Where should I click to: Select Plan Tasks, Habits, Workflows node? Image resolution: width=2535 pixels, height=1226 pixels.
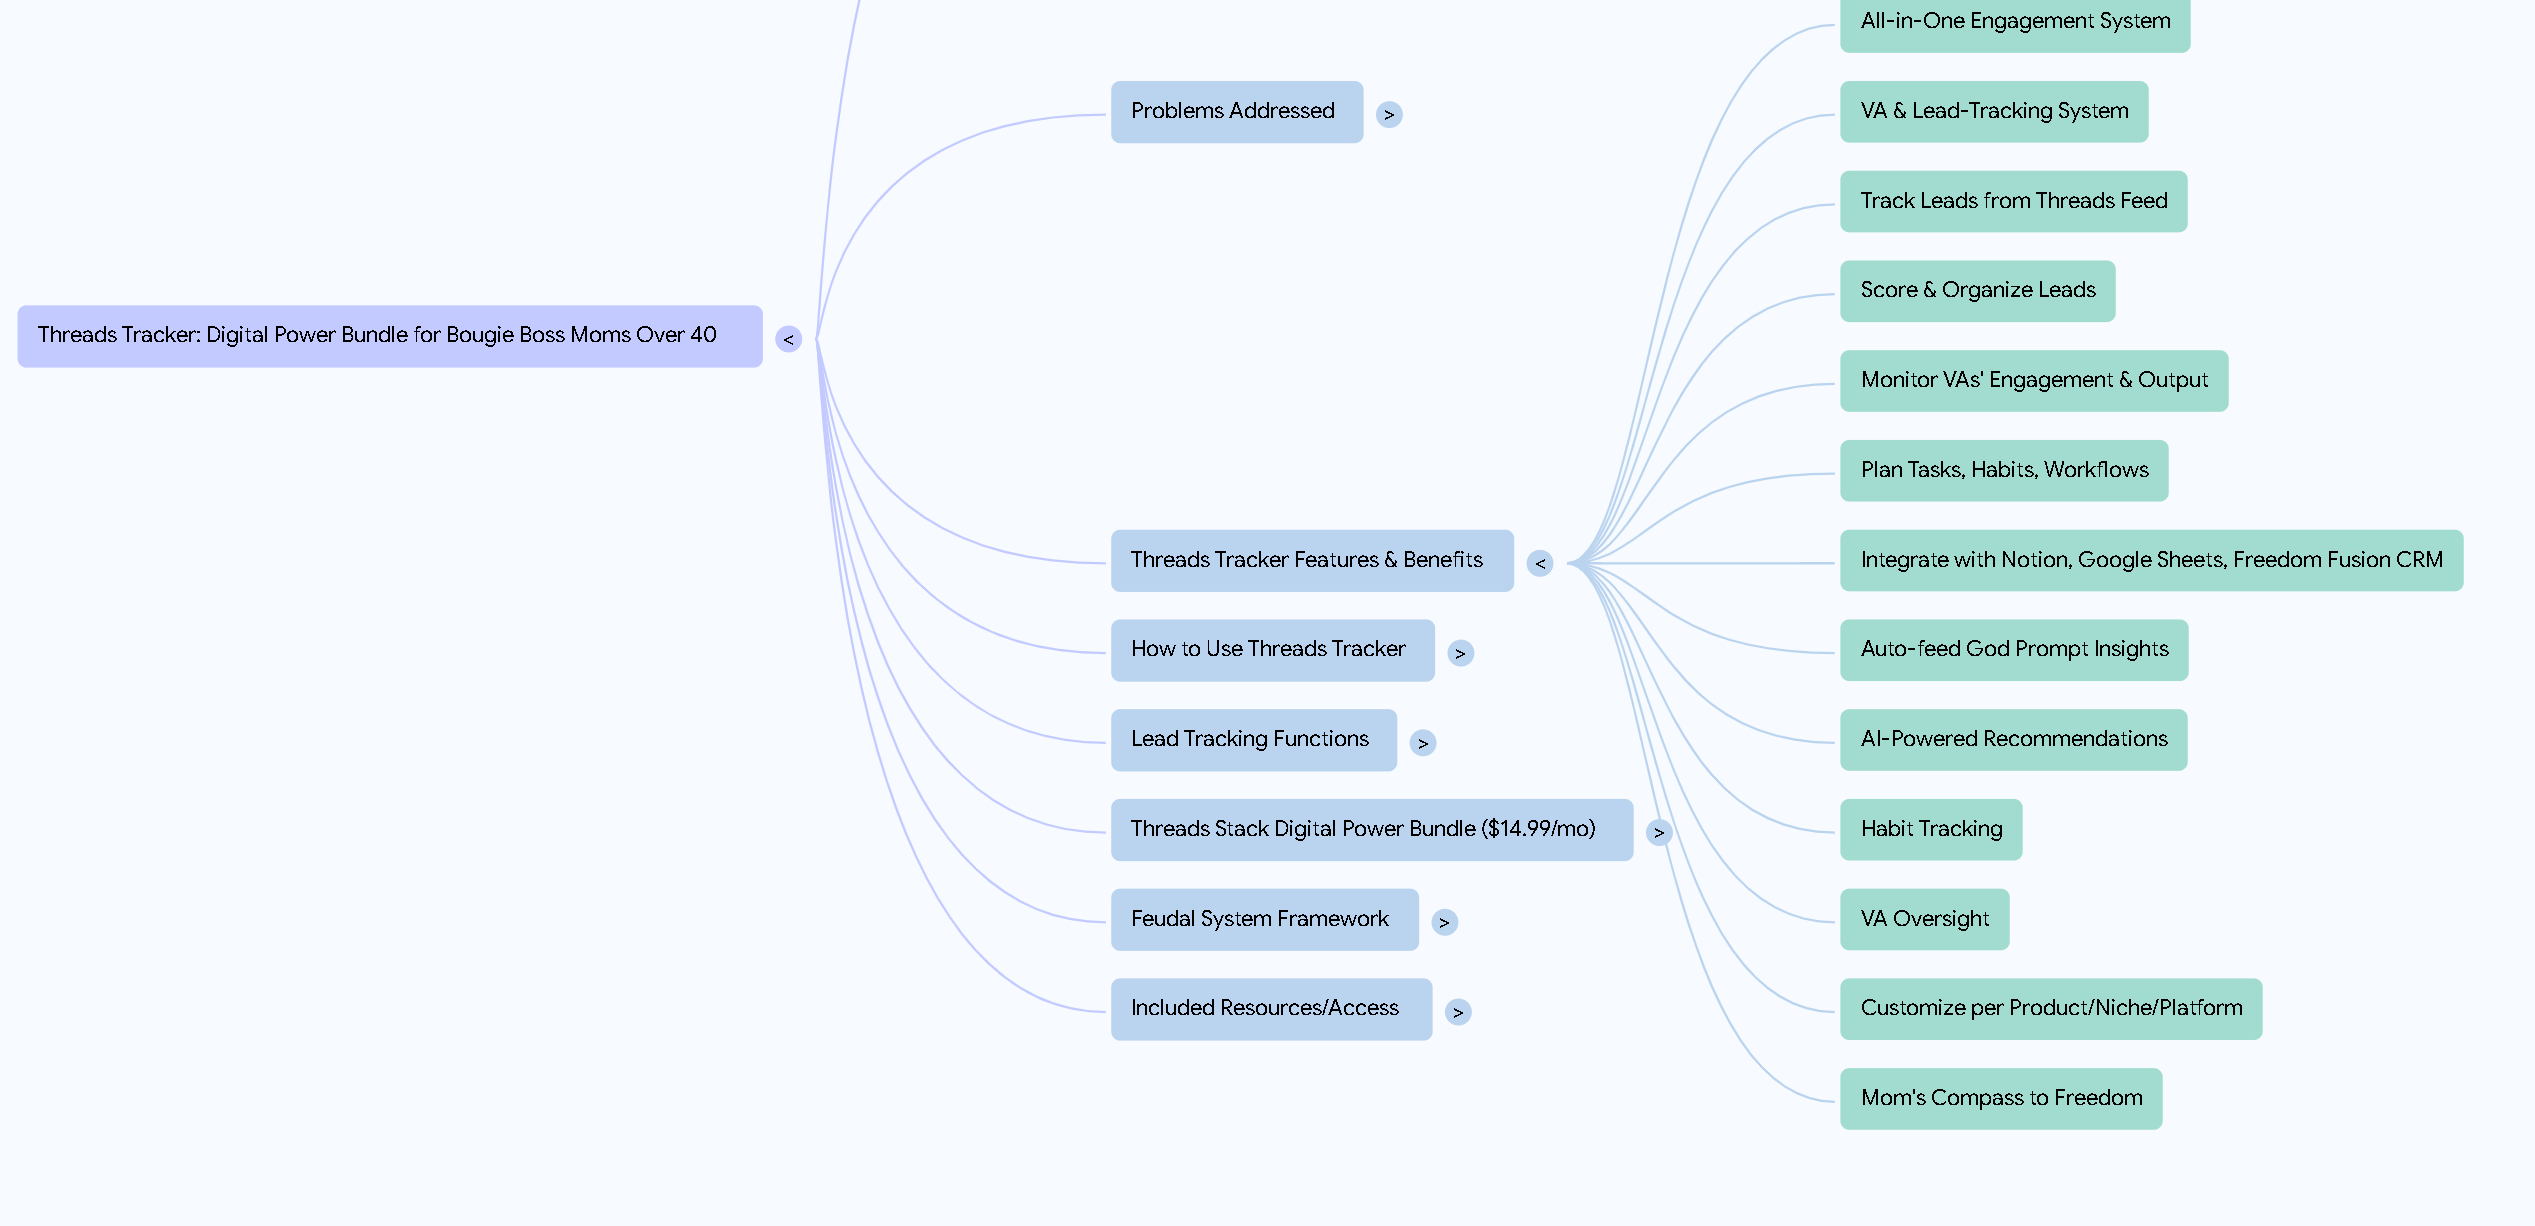[x=2003, y=470]
